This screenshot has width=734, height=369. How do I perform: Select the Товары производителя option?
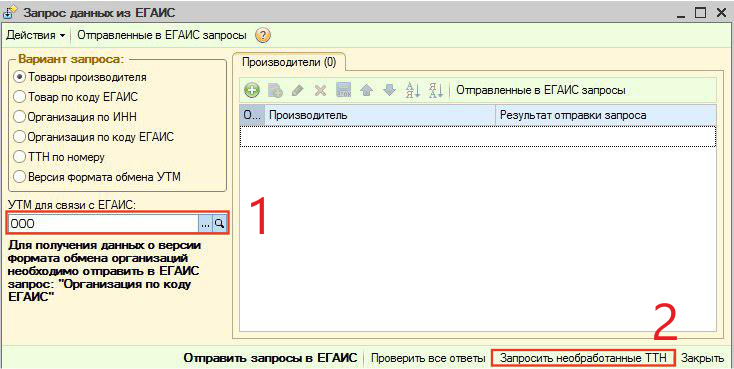tap(81, 77)
